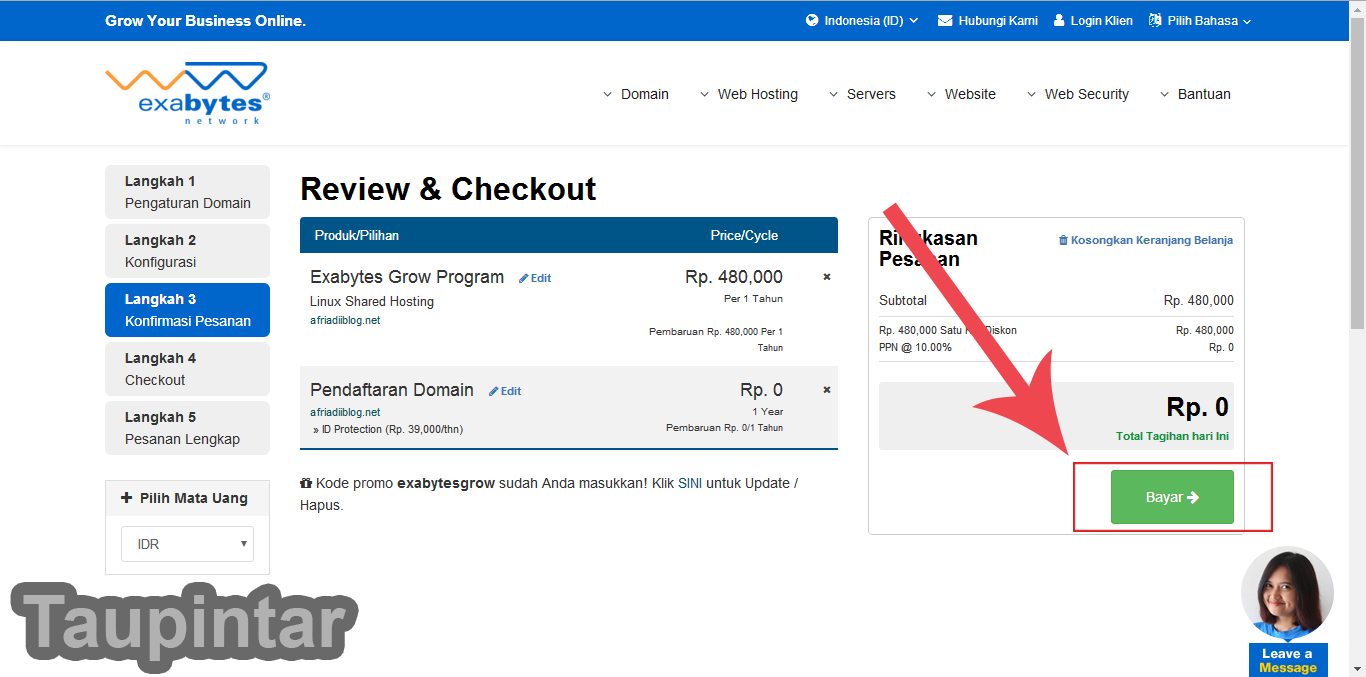Viewport: 1366px width, 677px height.
Task: Click the green Bayar button
Action: pyautogui.click(x=1172, y=497)
